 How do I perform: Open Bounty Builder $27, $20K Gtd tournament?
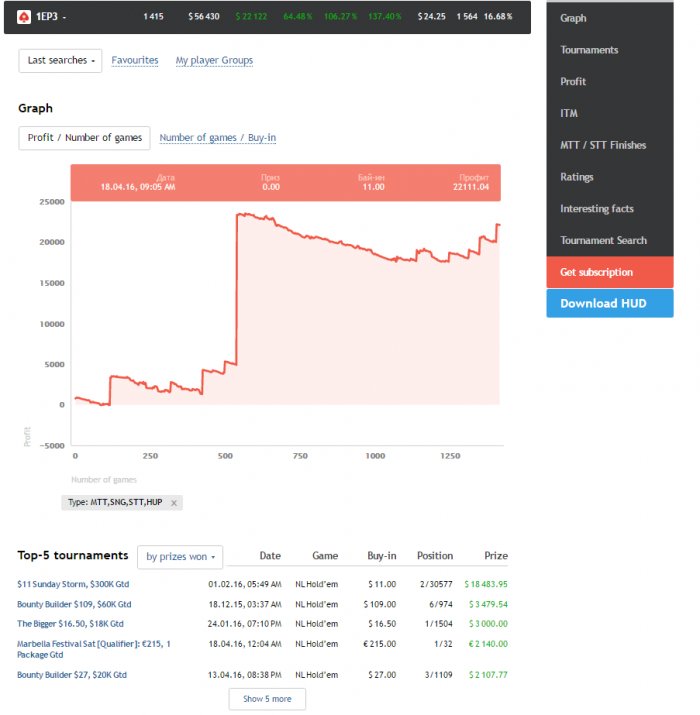(72, 675)
